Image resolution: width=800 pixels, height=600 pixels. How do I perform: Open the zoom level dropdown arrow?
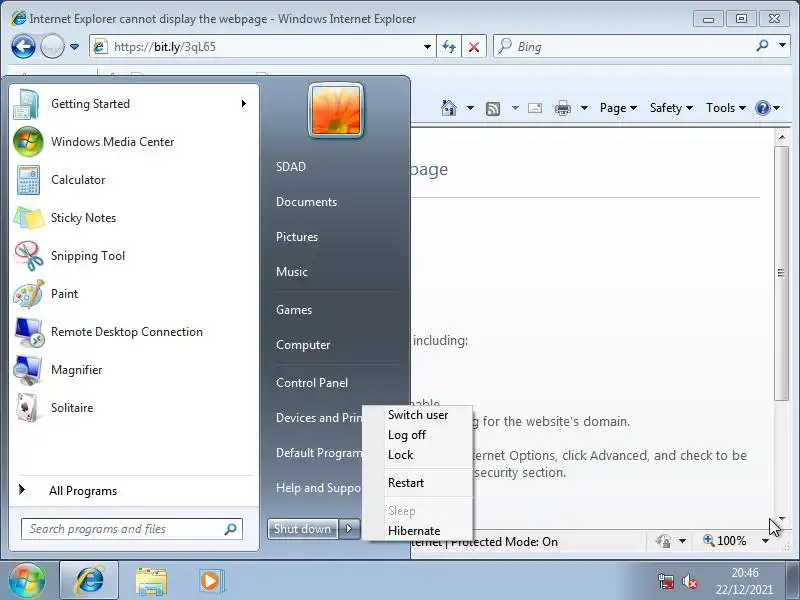pyautogui.click(x=765, y=541)
